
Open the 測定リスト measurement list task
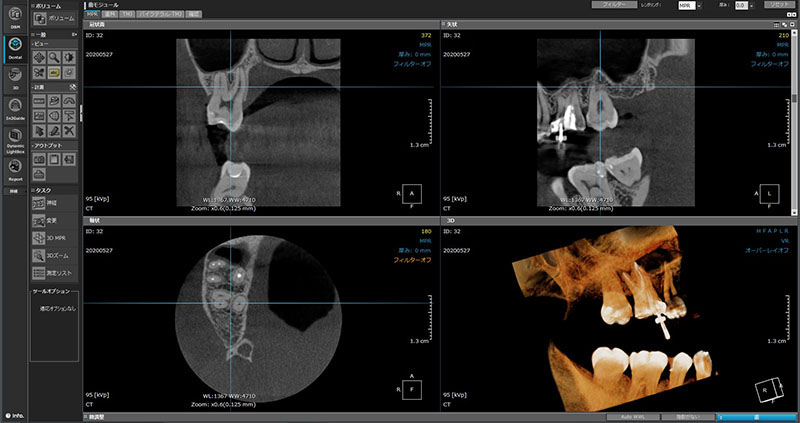click(54, 273)
